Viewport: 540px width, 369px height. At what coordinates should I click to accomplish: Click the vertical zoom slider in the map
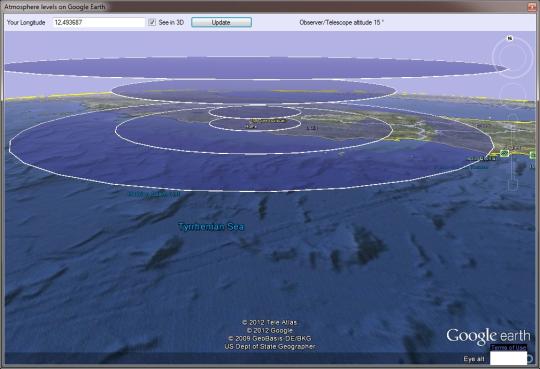click(x=513, y=152)
